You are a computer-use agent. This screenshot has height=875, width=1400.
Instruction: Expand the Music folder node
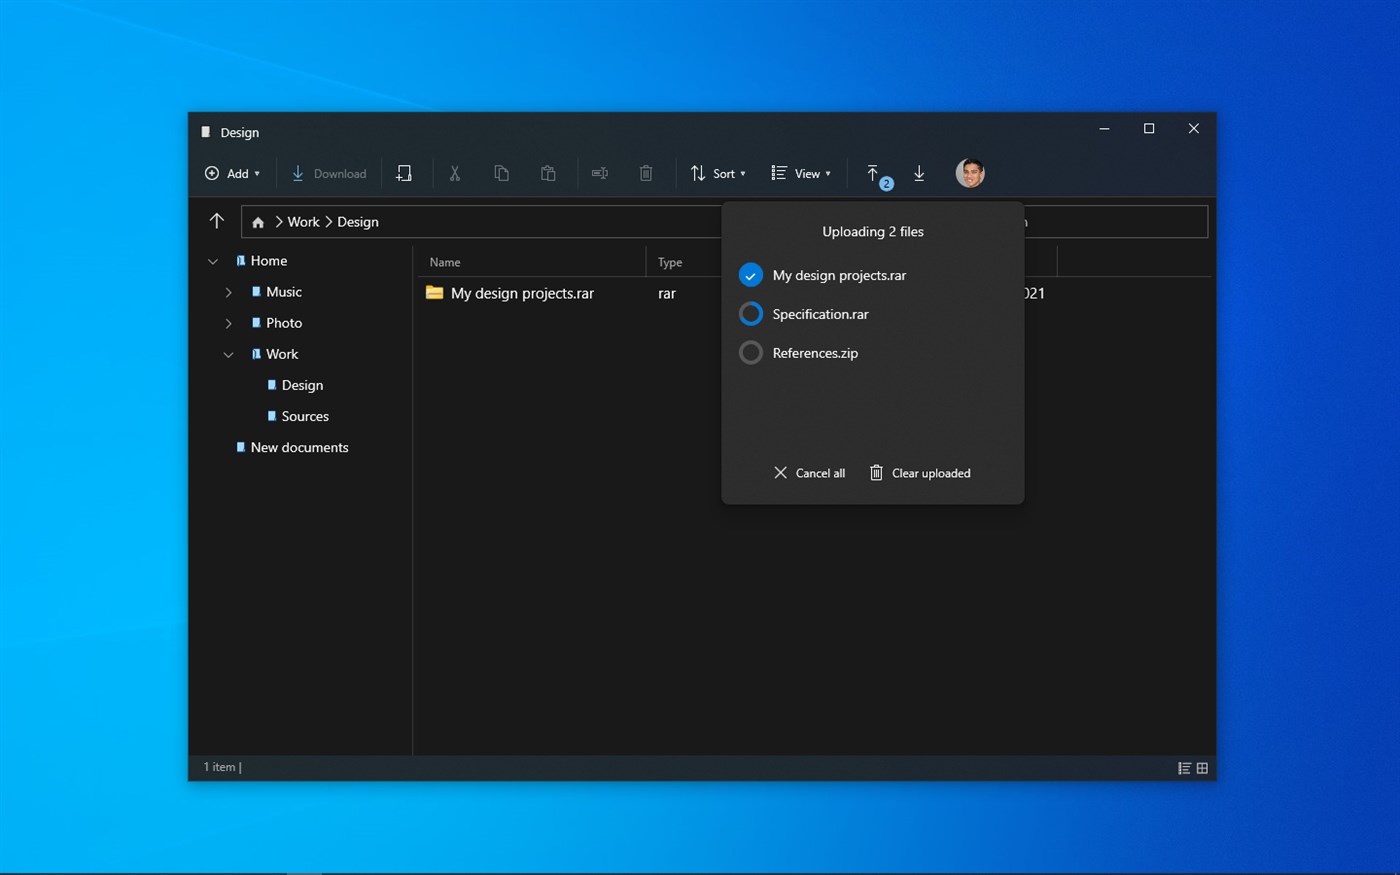pos(228,292)
